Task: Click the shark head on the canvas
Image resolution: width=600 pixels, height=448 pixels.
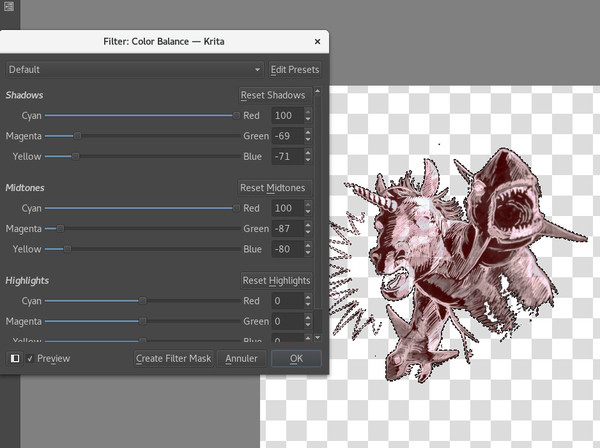Action: click(x=505, y=199)
